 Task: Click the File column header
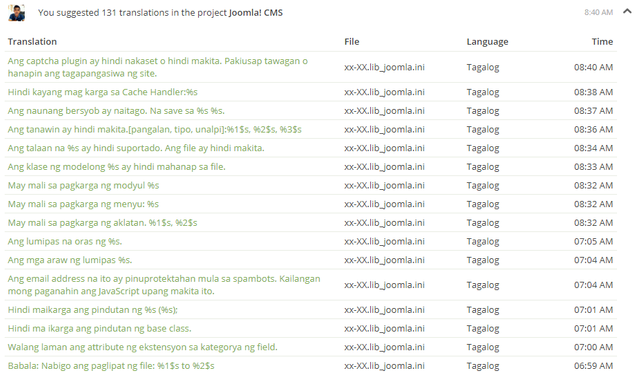[351, 42]
